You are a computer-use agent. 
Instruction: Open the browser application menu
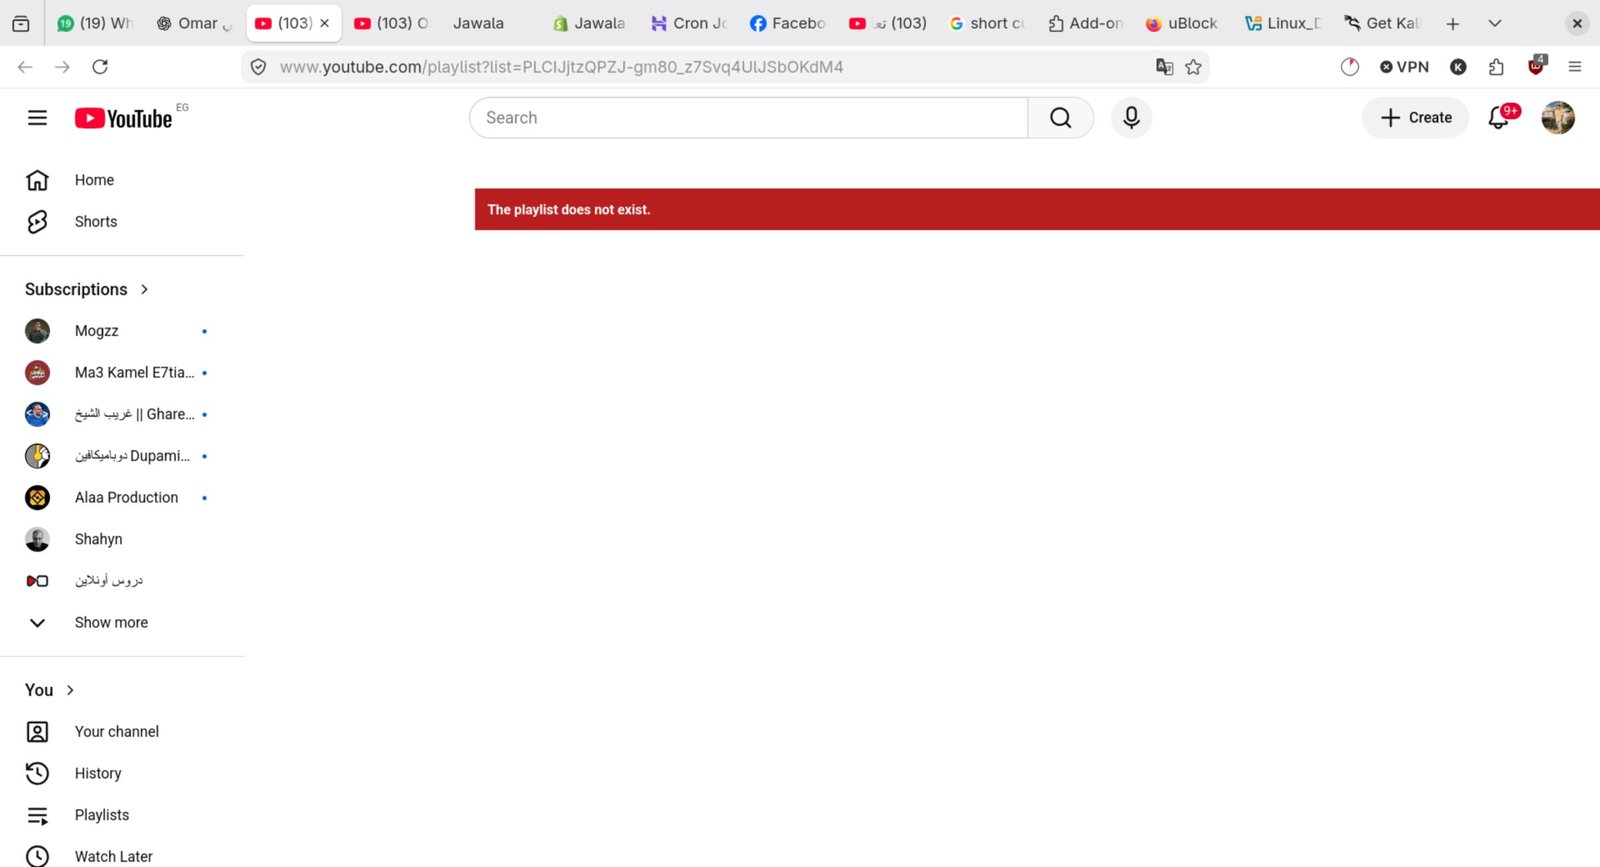tap(1575, 67)
